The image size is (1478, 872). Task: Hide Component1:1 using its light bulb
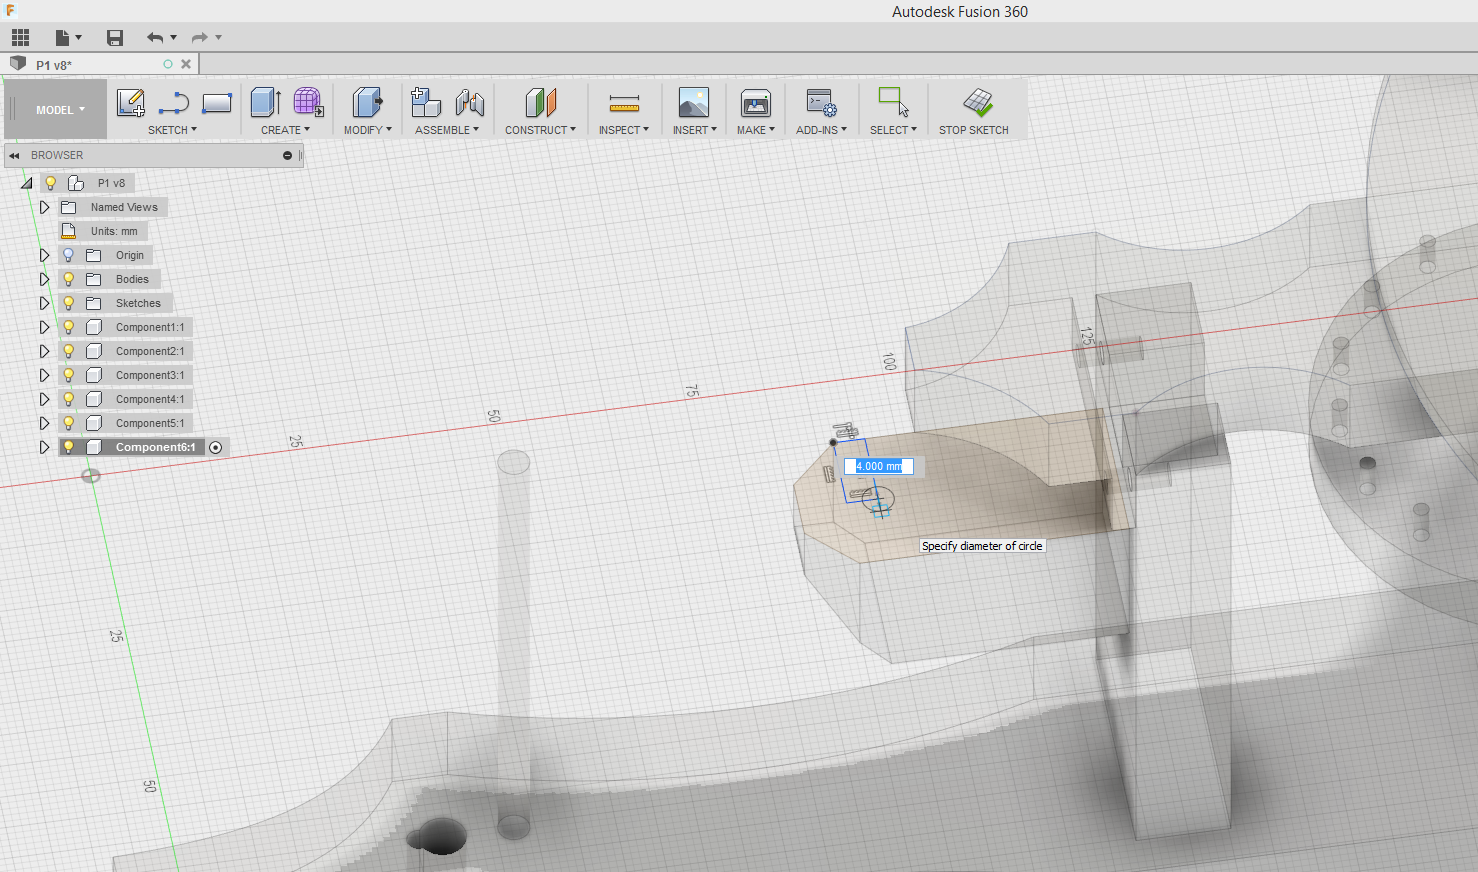click(x=69, y=327)
